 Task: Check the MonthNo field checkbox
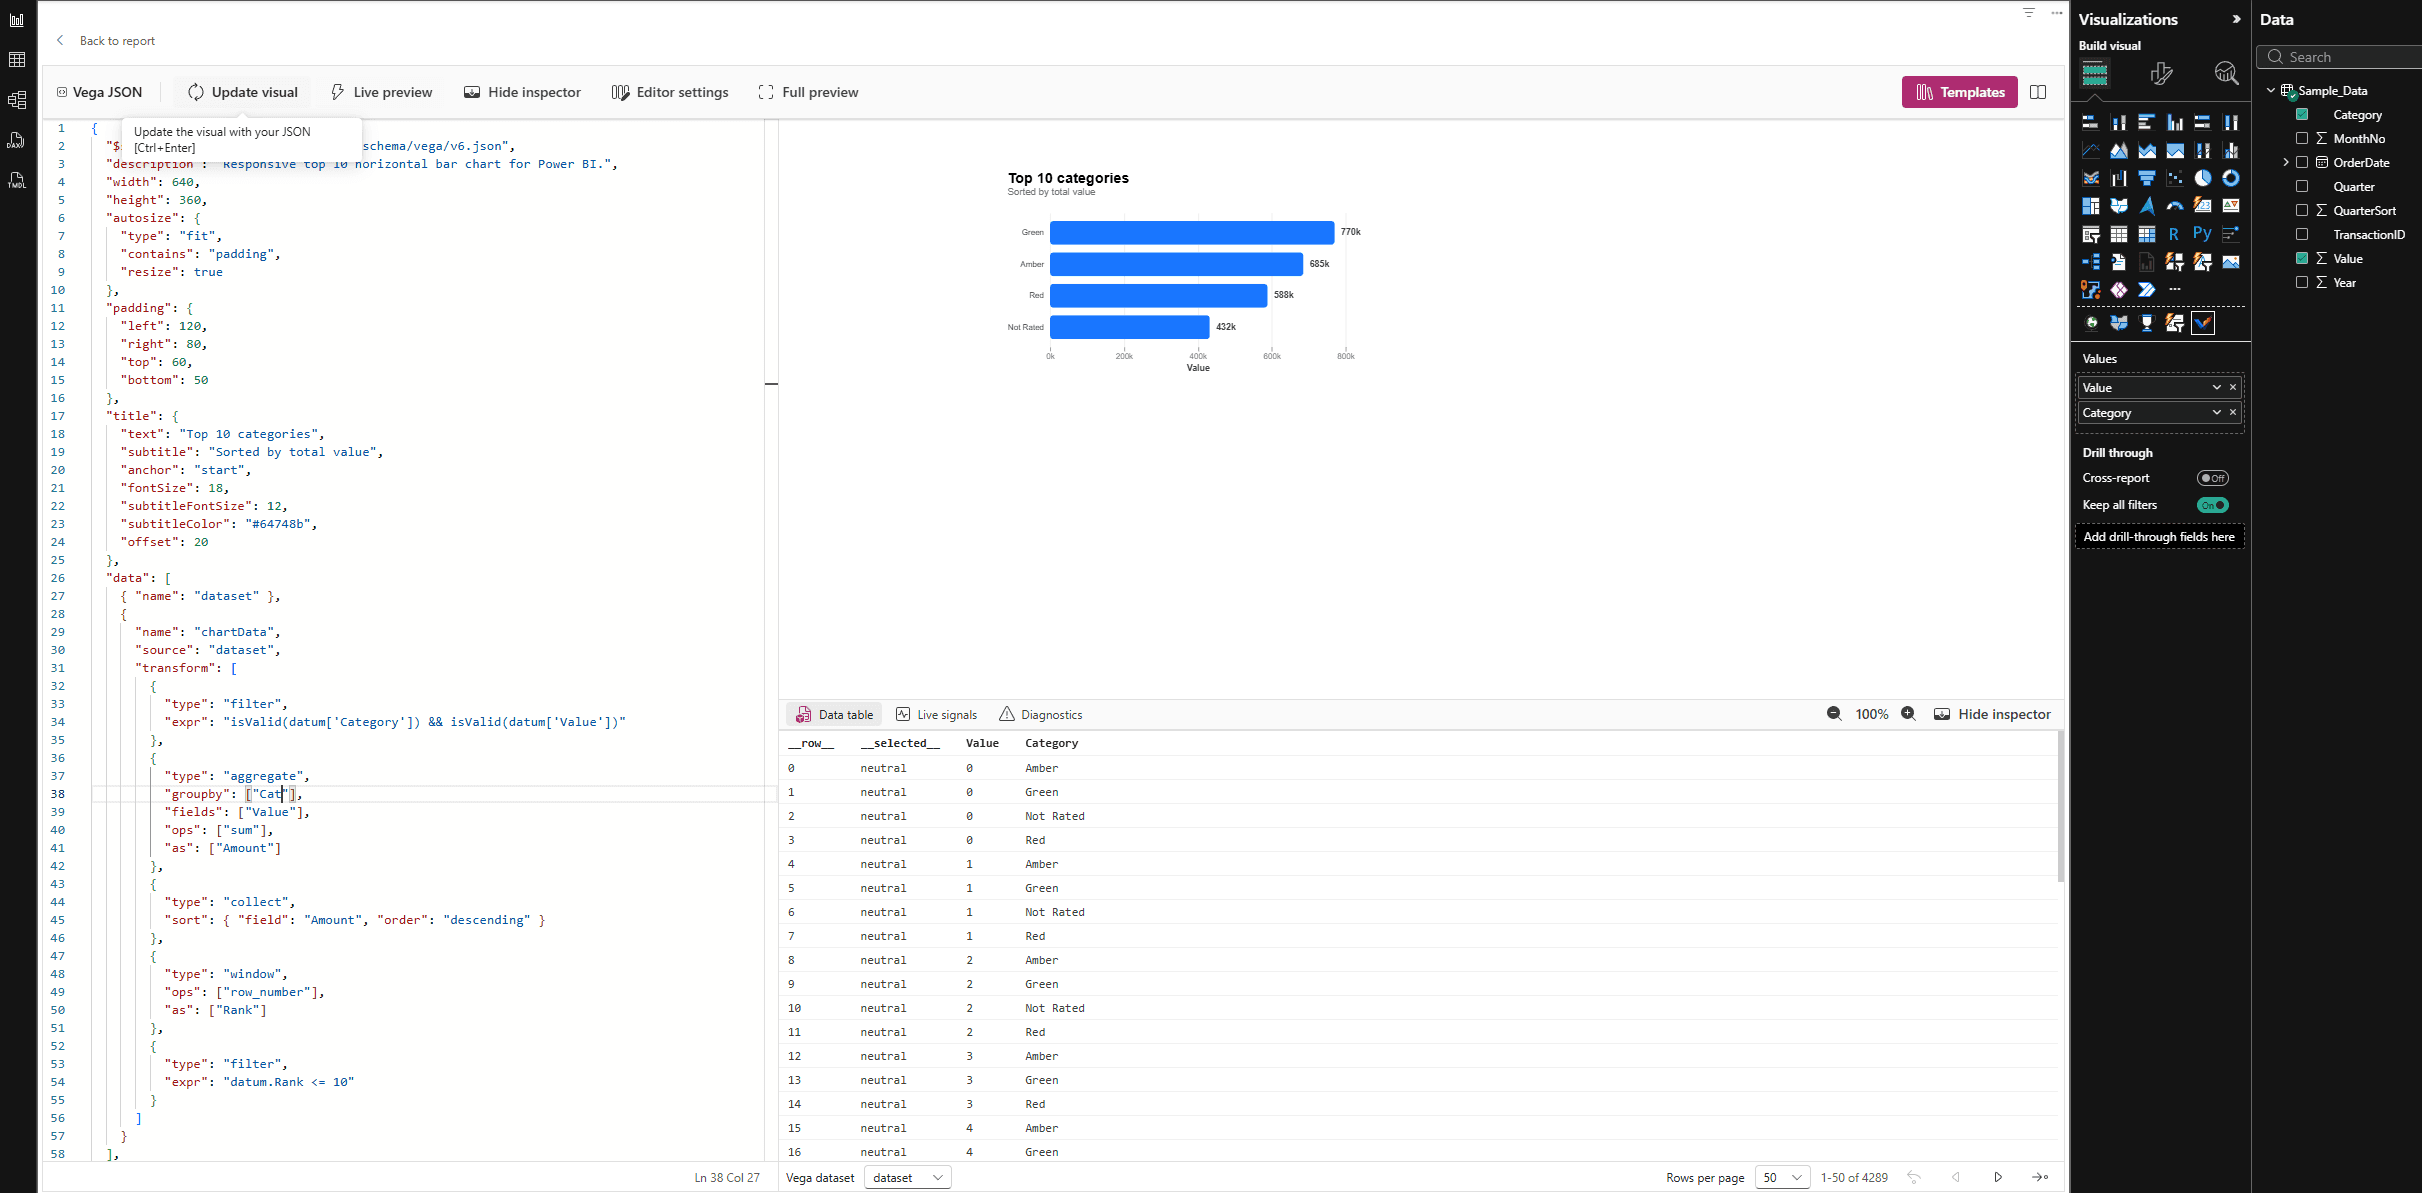click(2302, 139)
